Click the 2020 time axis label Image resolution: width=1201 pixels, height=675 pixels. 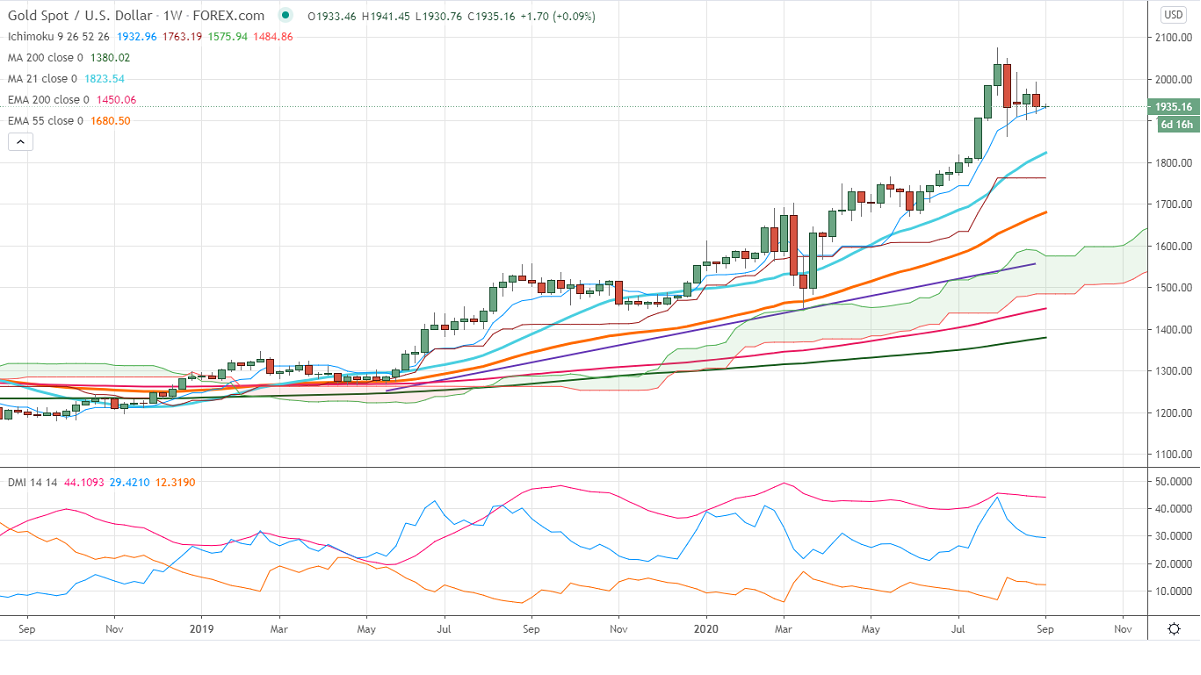coord(706,629)
